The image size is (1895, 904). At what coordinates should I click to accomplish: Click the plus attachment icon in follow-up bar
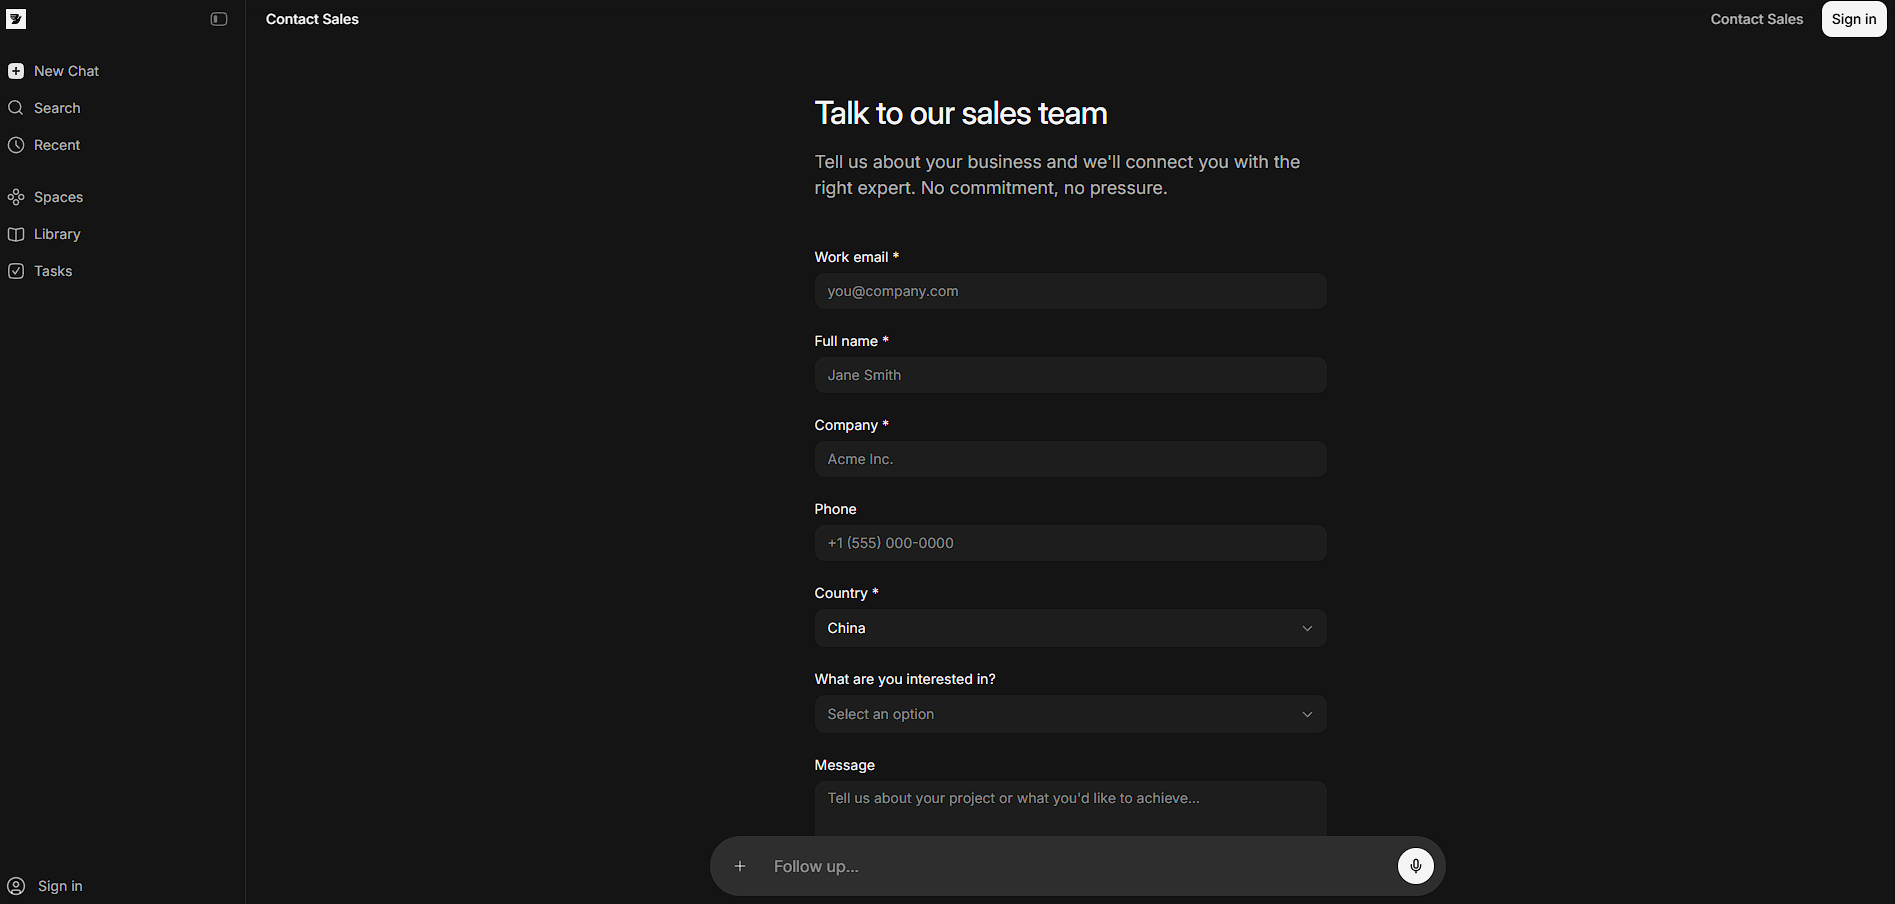pyautogui.click(x=740, y=866)
